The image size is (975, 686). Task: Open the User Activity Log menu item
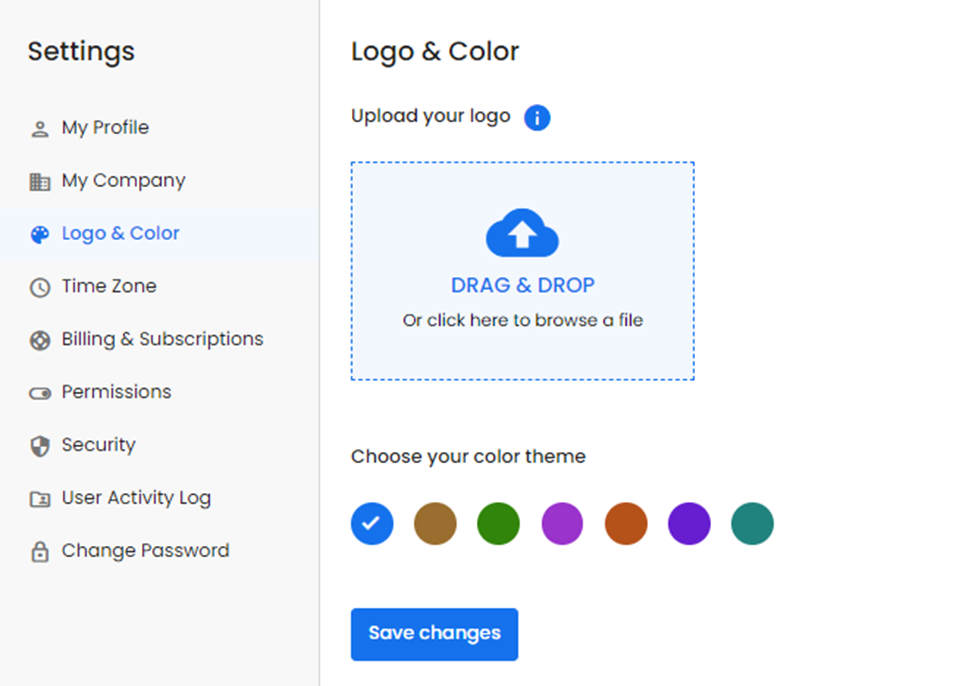tap(136, 498)
